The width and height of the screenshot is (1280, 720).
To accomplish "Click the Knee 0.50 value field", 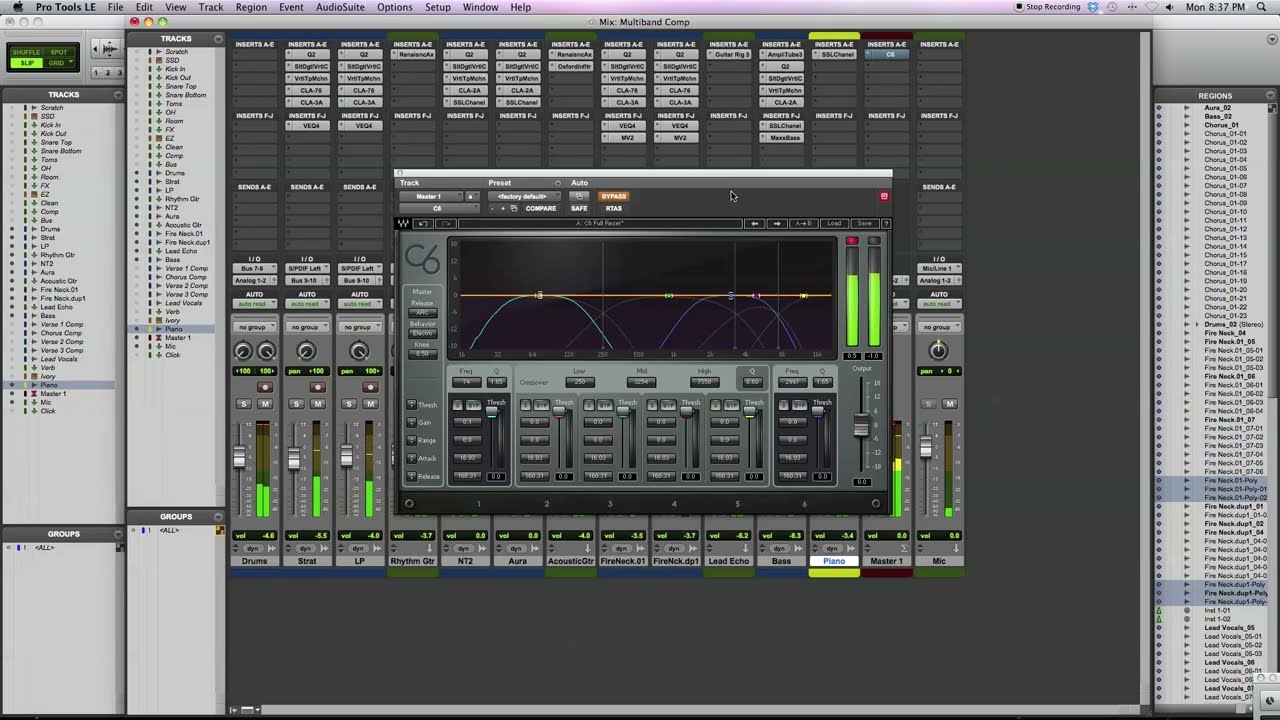I will point(423,353).
